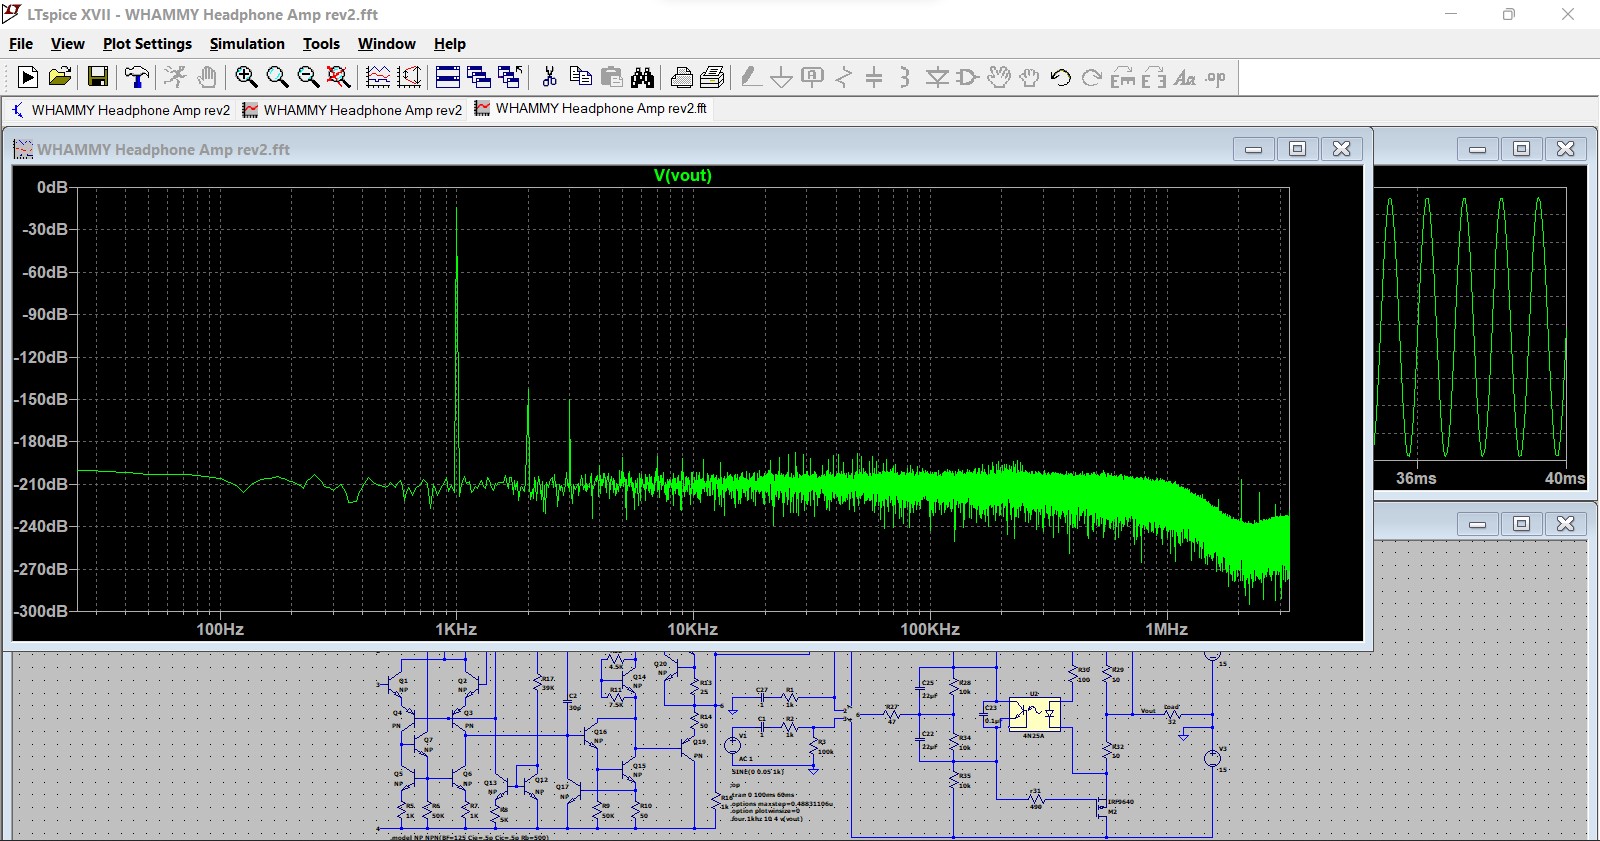Close the schematic child window
Screen dimensions: 1600x841
pyautogui.click(x=1566, y=524)
